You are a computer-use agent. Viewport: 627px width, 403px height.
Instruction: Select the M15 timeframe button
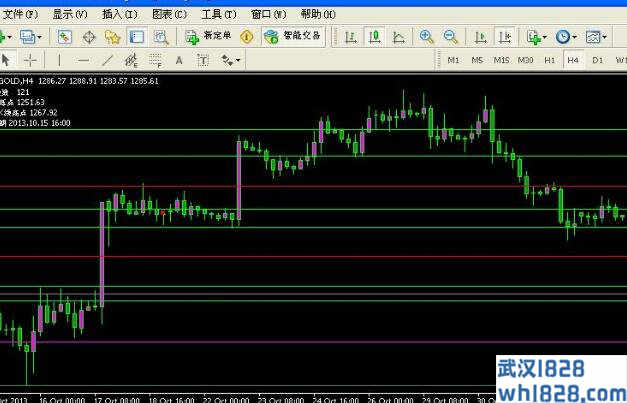click(x=501, y=61)
